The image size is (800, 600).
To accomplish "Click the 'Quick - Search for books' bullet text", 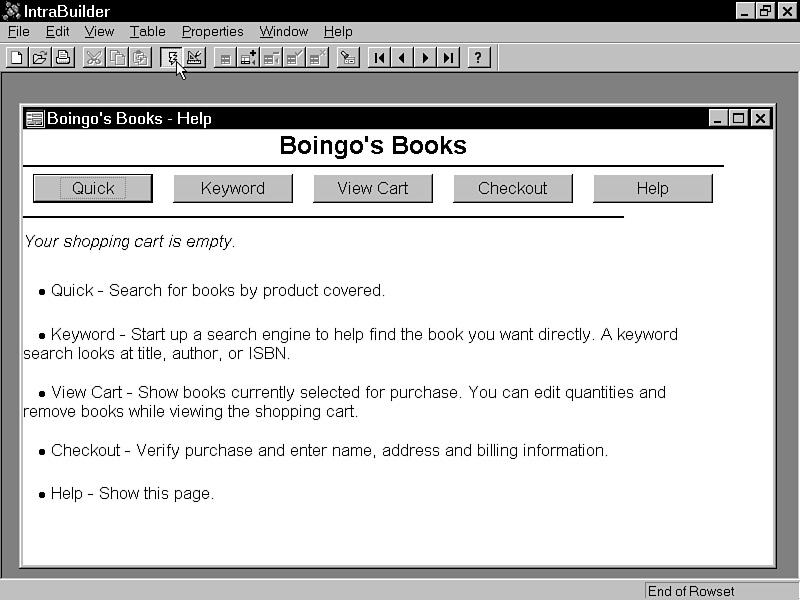I will [x=218, y=290].
